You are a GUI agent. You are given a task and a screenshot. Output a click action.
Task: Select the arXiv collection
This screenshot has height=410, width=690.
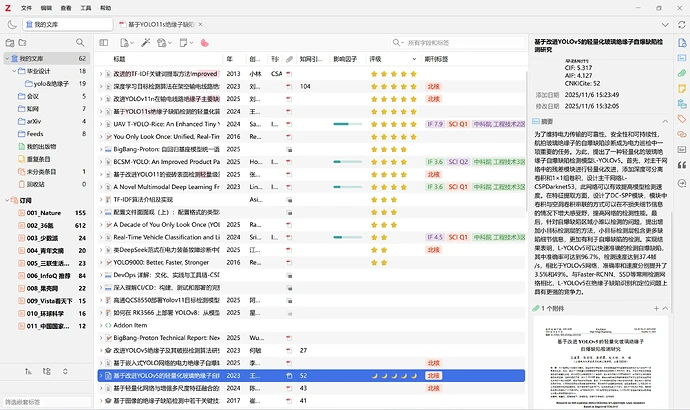pyautogui.click(x=33, y=121)
